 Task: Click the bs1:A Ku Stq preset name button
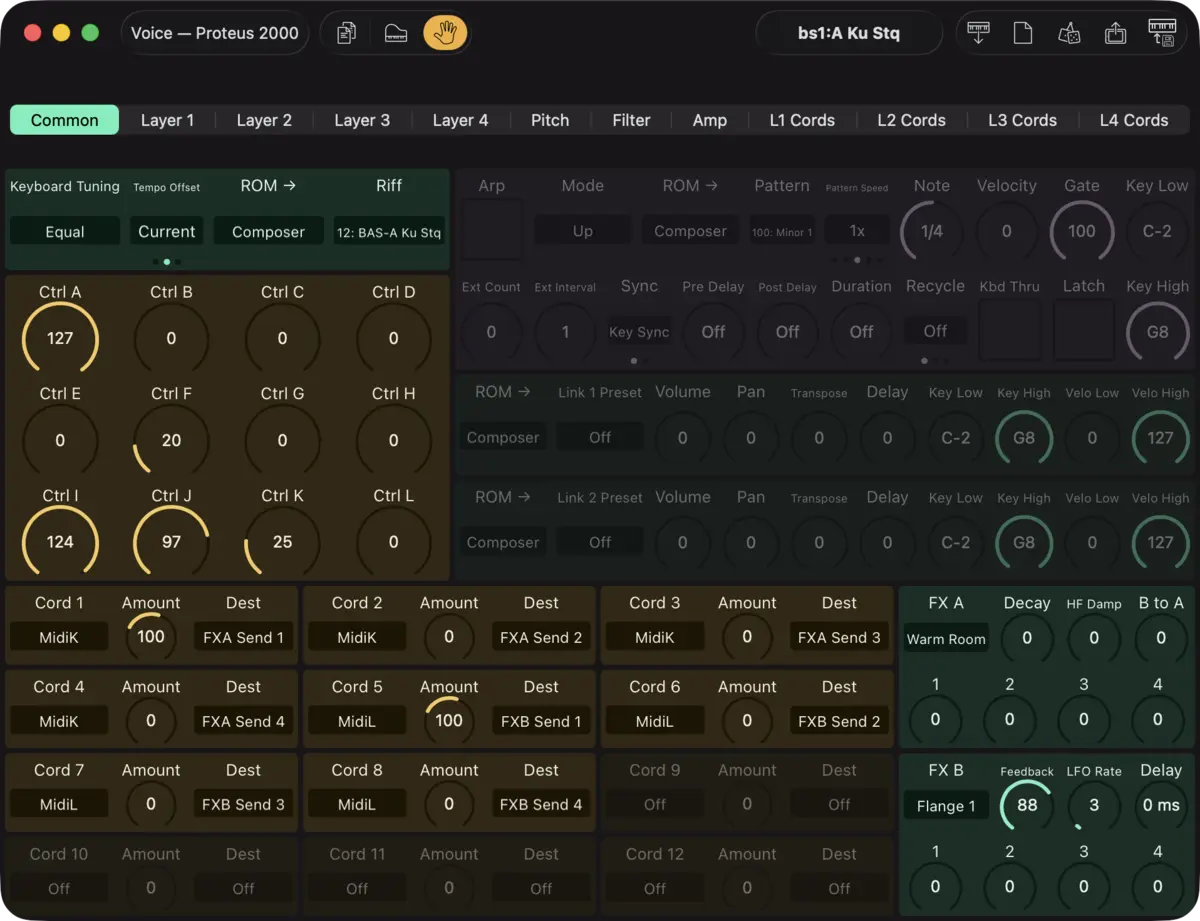point(849,33)
